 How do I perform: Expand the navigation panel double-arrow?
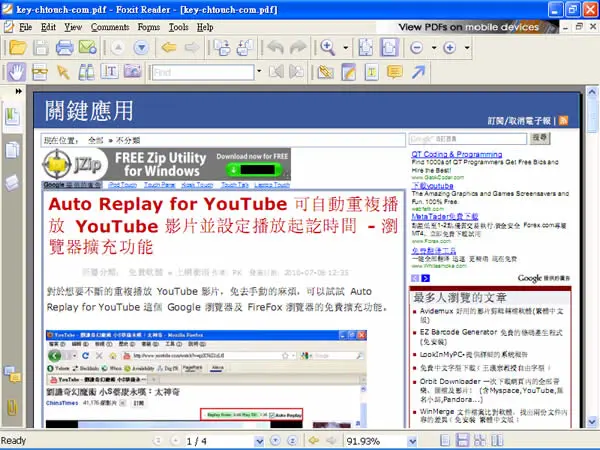pos(18,91)
